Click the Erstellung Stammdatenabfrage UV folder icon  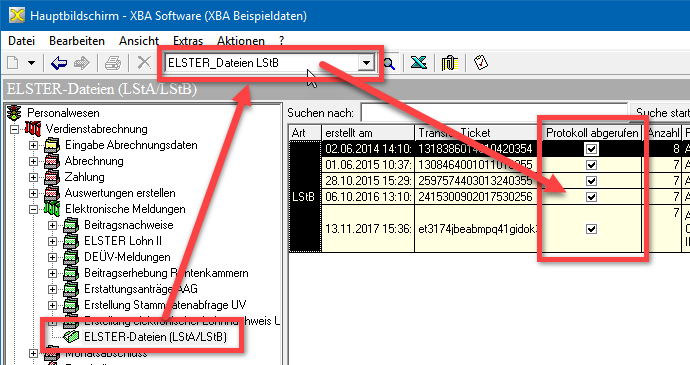(x=71, y=305)
